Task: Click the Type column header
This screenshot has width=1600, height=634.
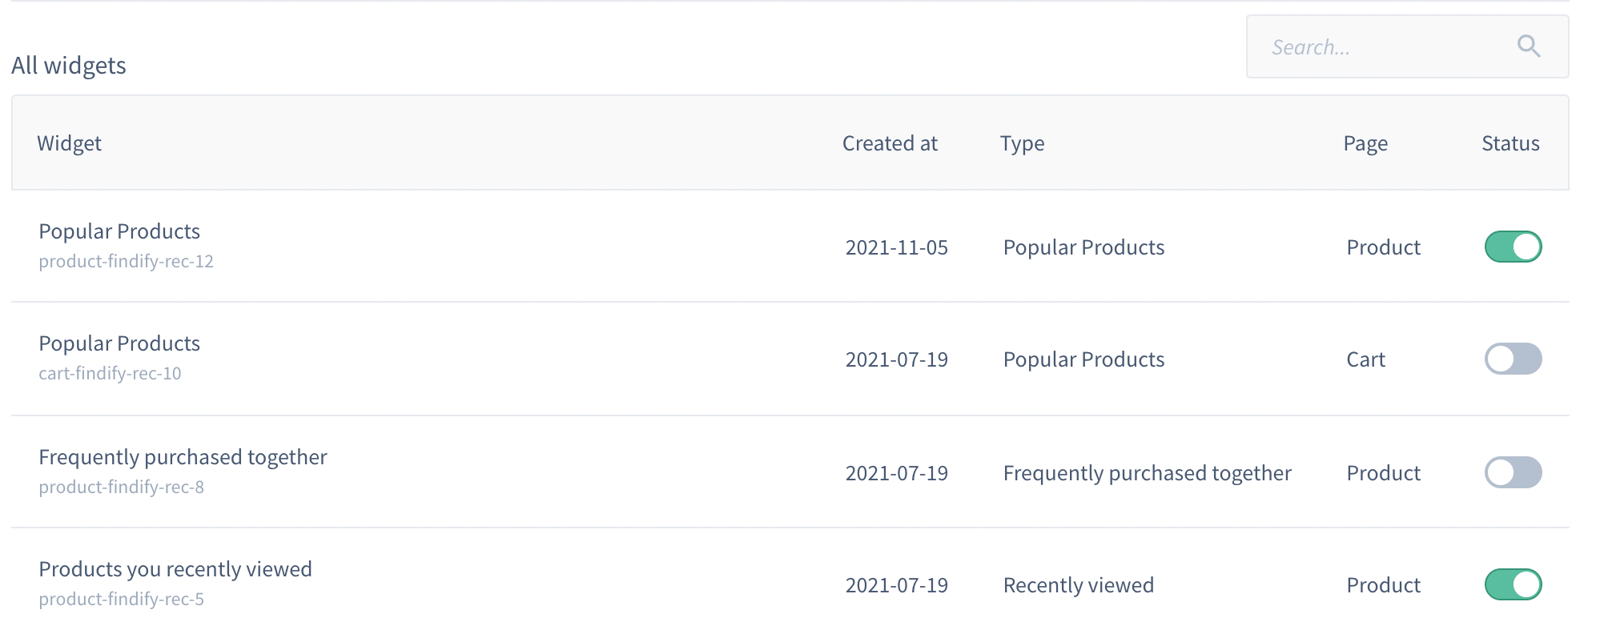Action: pos(1022,143)
